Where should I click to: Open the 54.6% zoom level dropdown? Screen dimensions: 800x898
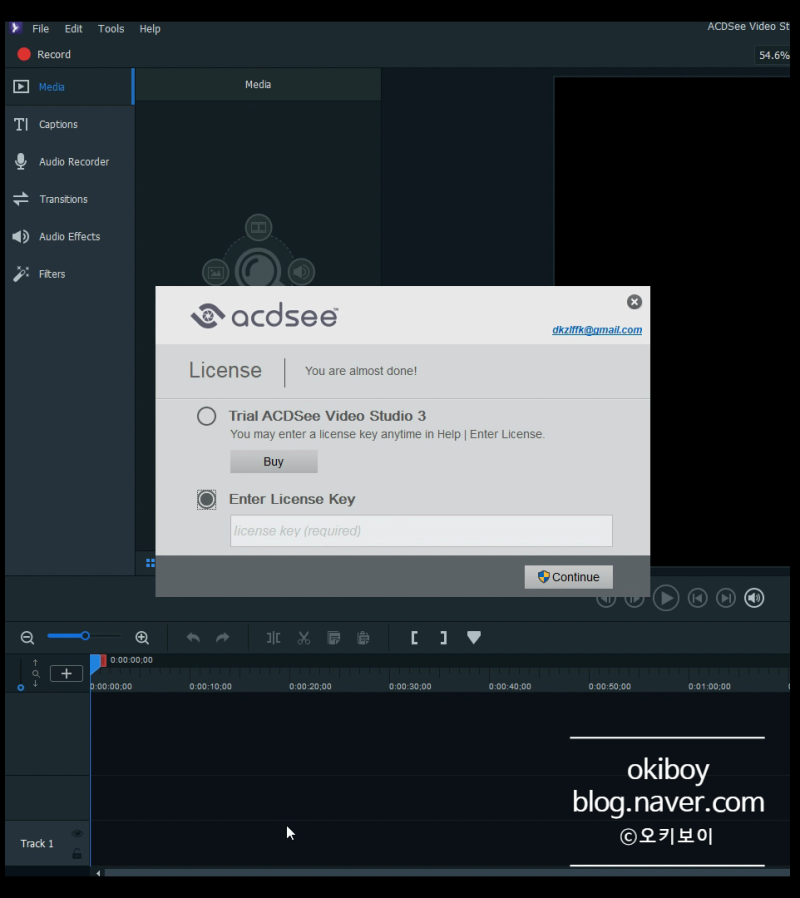click(773, 56)
